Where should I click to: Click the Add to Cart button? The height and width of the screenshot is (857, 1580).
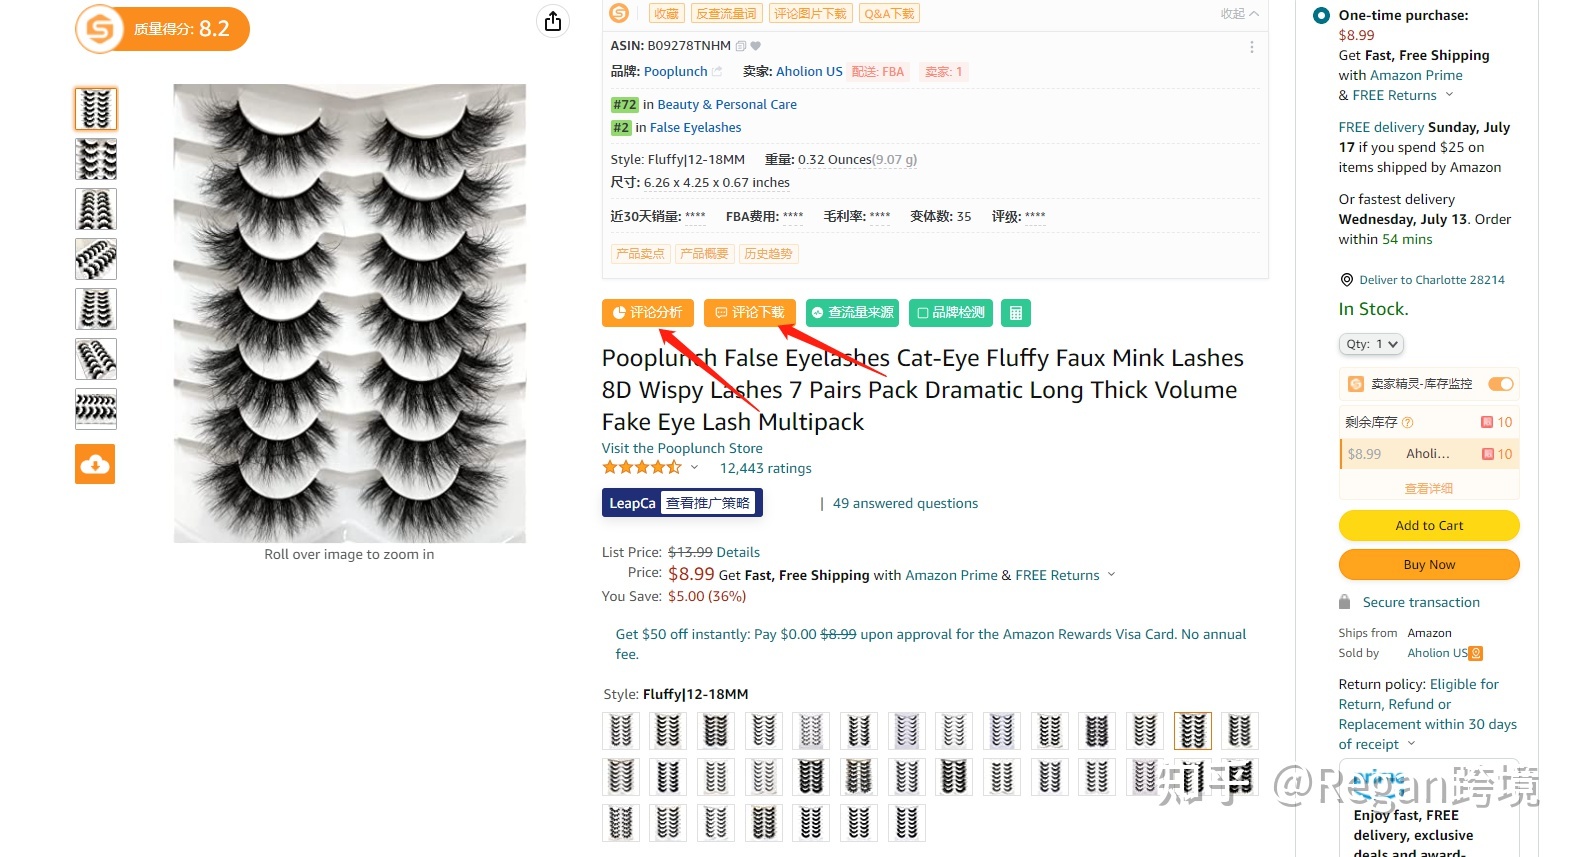click(1429, 525)
